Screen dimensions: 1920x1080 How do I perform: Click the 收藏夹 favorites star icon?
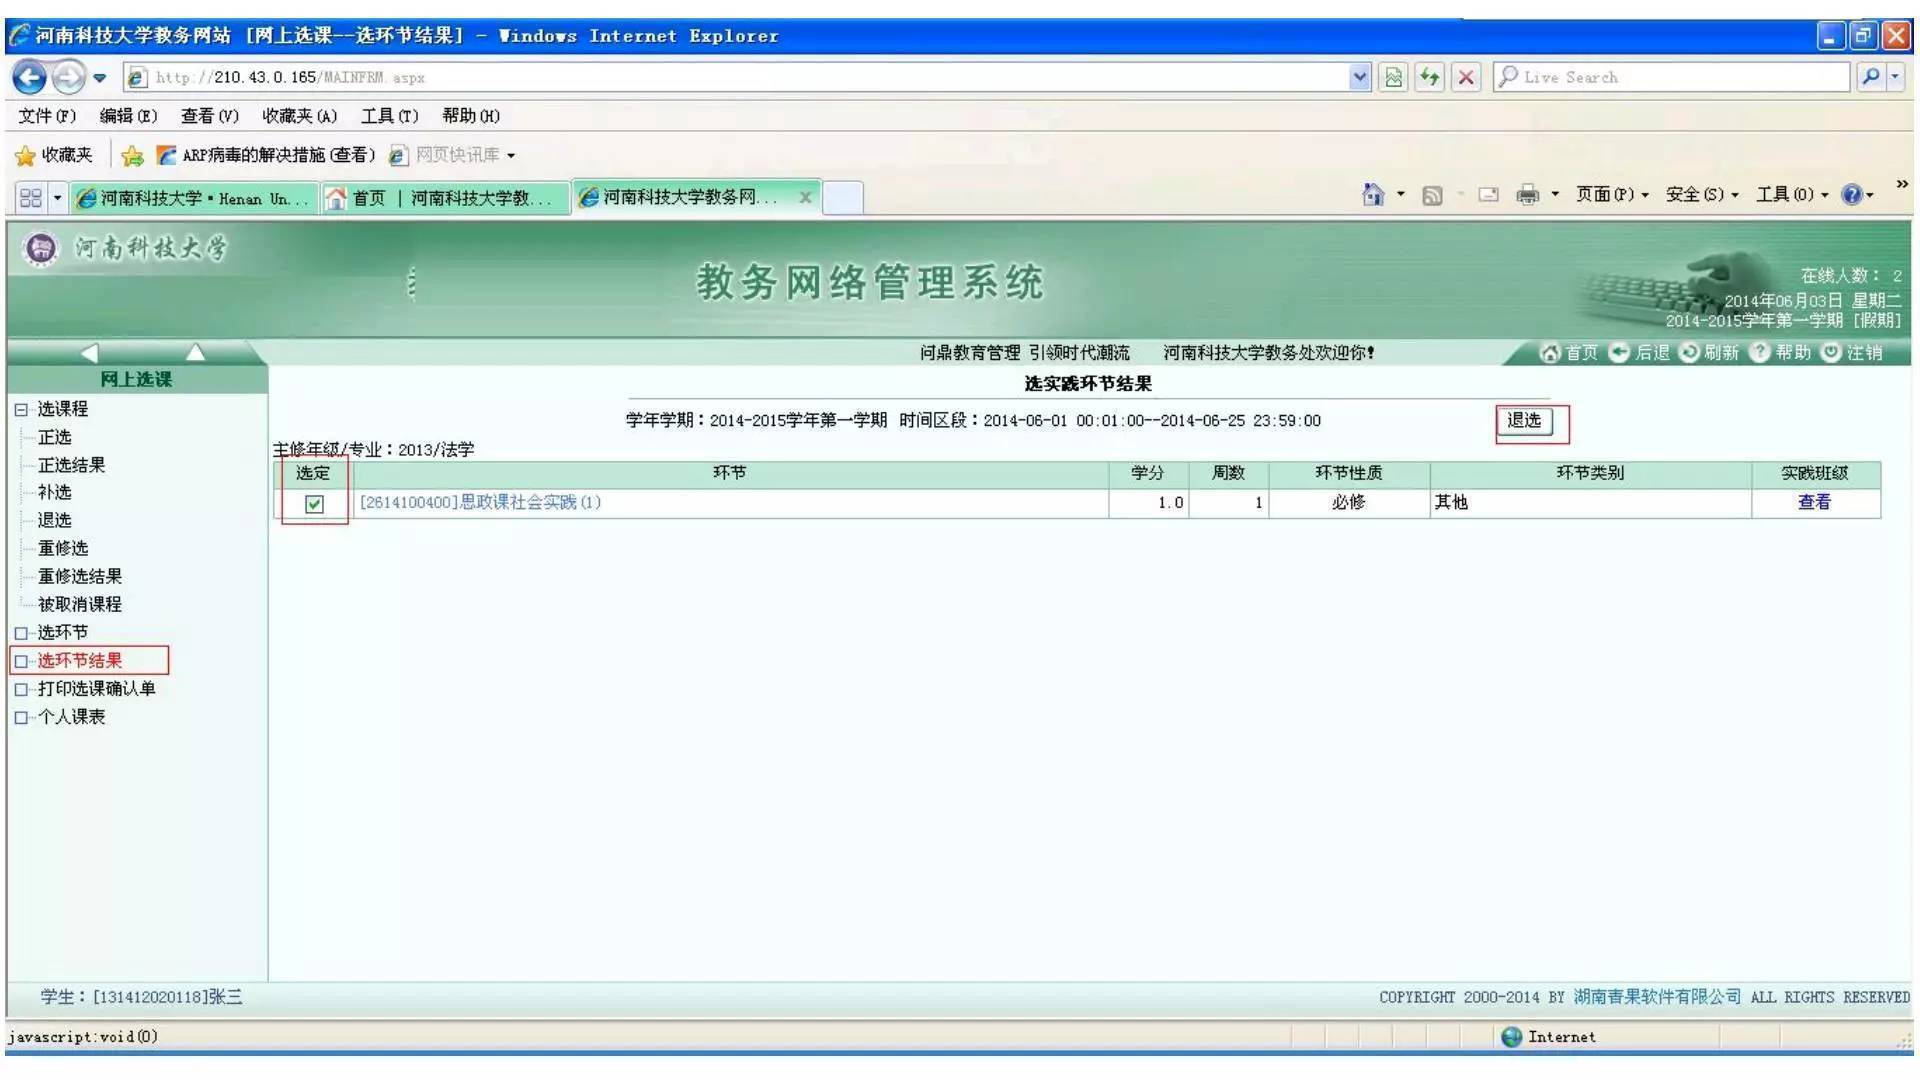(25, 155)
